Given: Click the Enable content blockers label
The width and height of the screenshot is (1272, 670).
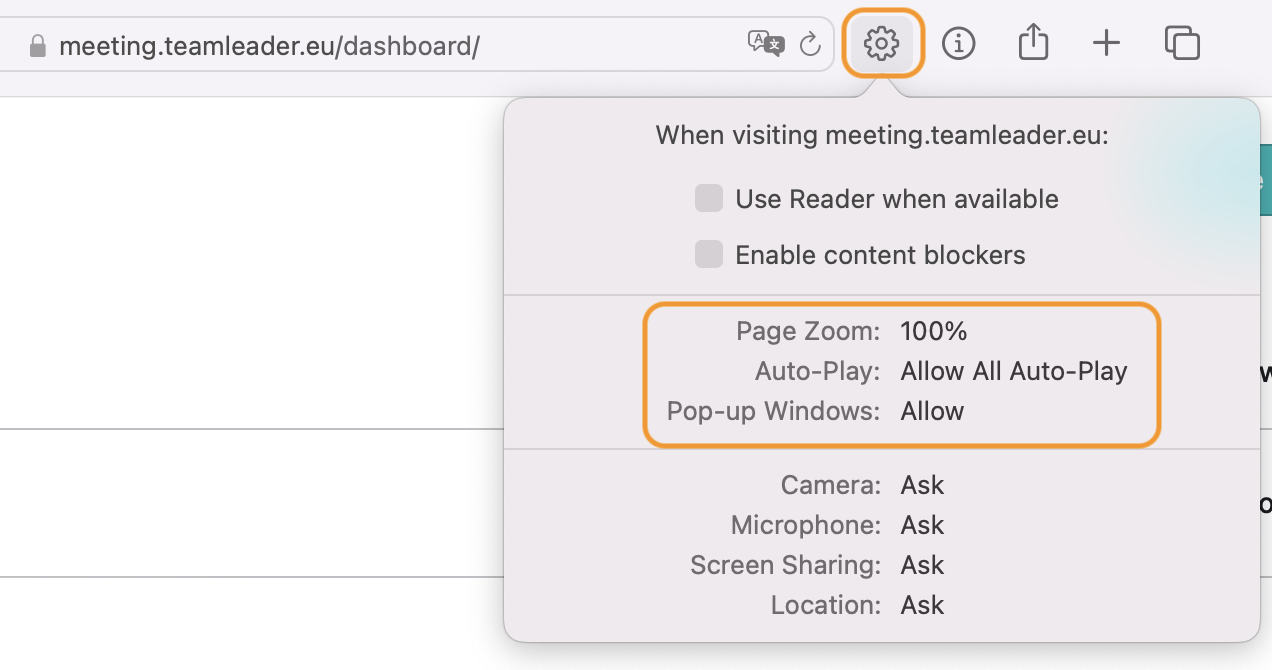Looking at the screenshot, I should click(880, 255).
